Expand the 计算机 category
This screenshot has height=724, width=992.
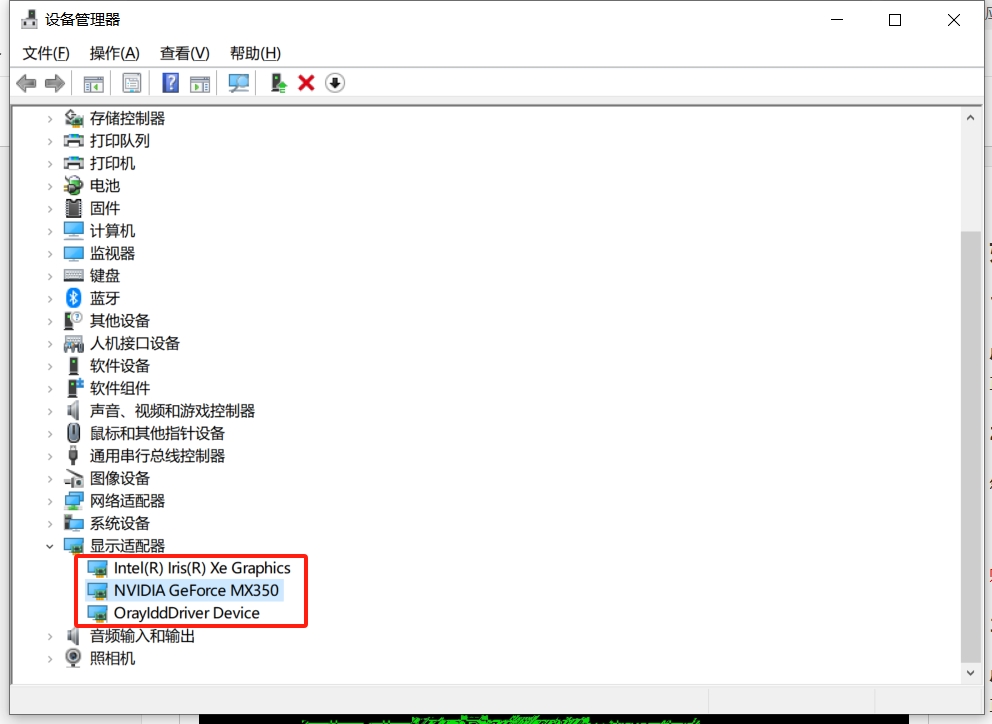point(50,231)
